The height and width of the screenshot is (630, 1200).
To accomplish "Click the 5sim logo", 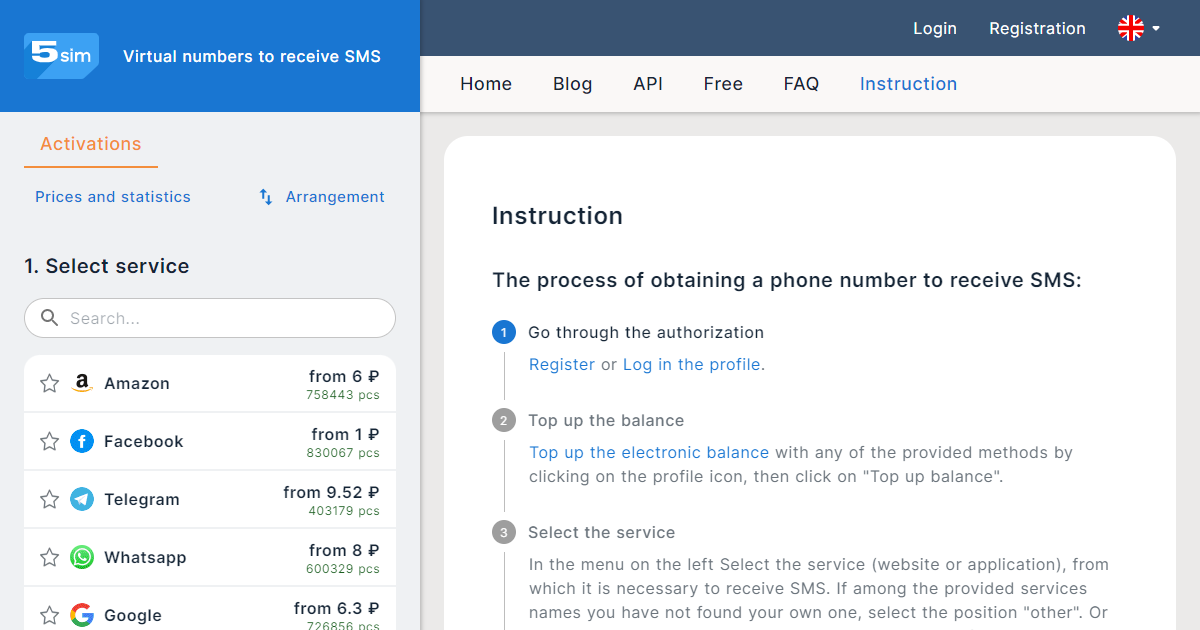I will [x=61, y=56].
